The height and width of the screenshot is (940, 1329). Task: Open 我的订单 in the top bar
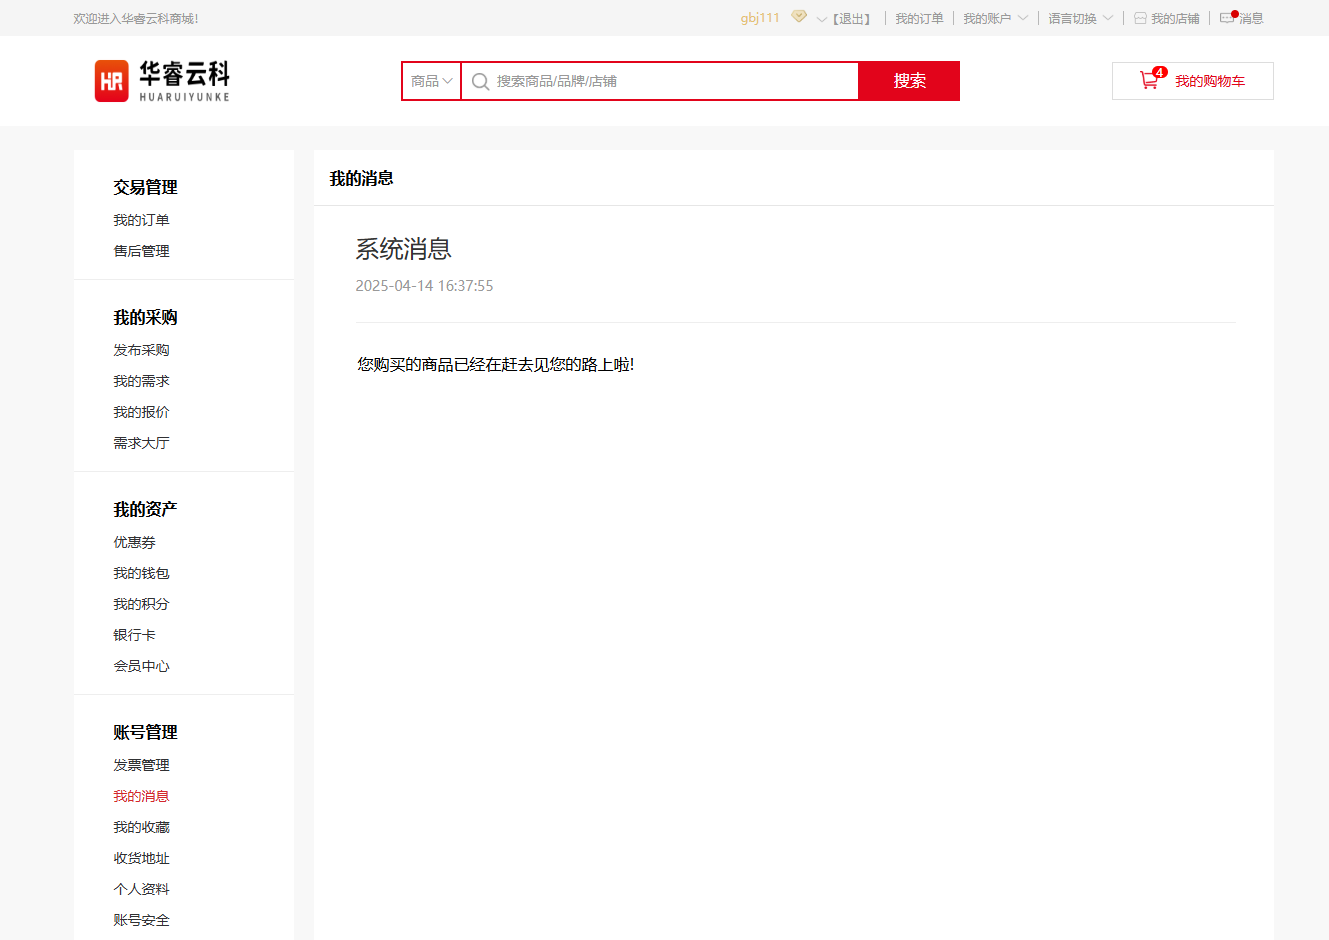point(919,19)
